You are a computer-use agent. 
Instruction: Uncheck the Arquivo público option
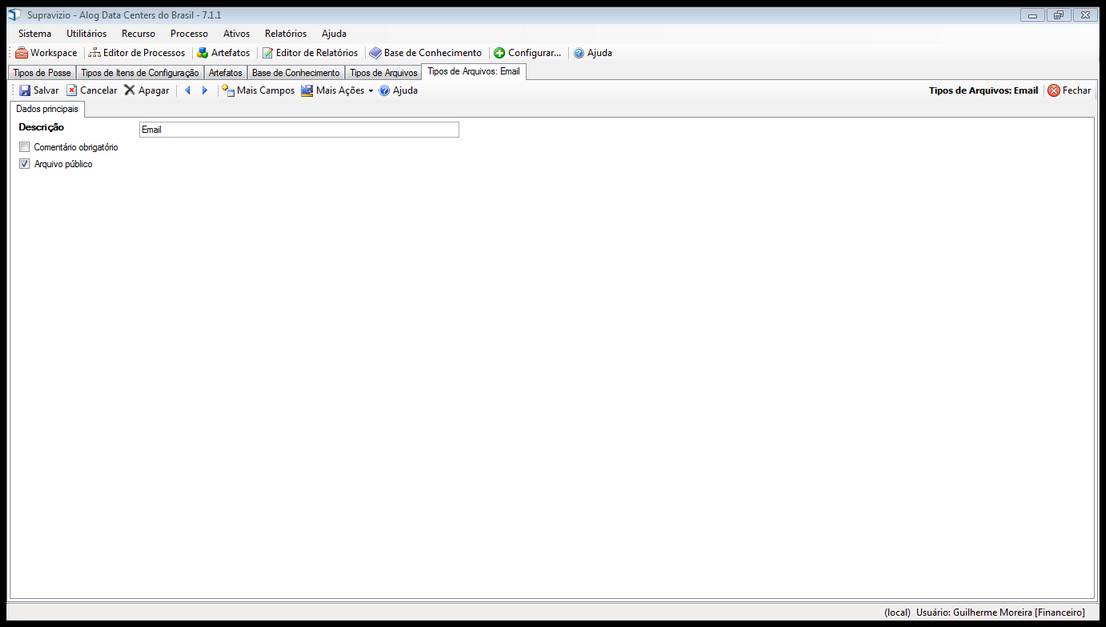pyautogui.click(x=25, y=163)
